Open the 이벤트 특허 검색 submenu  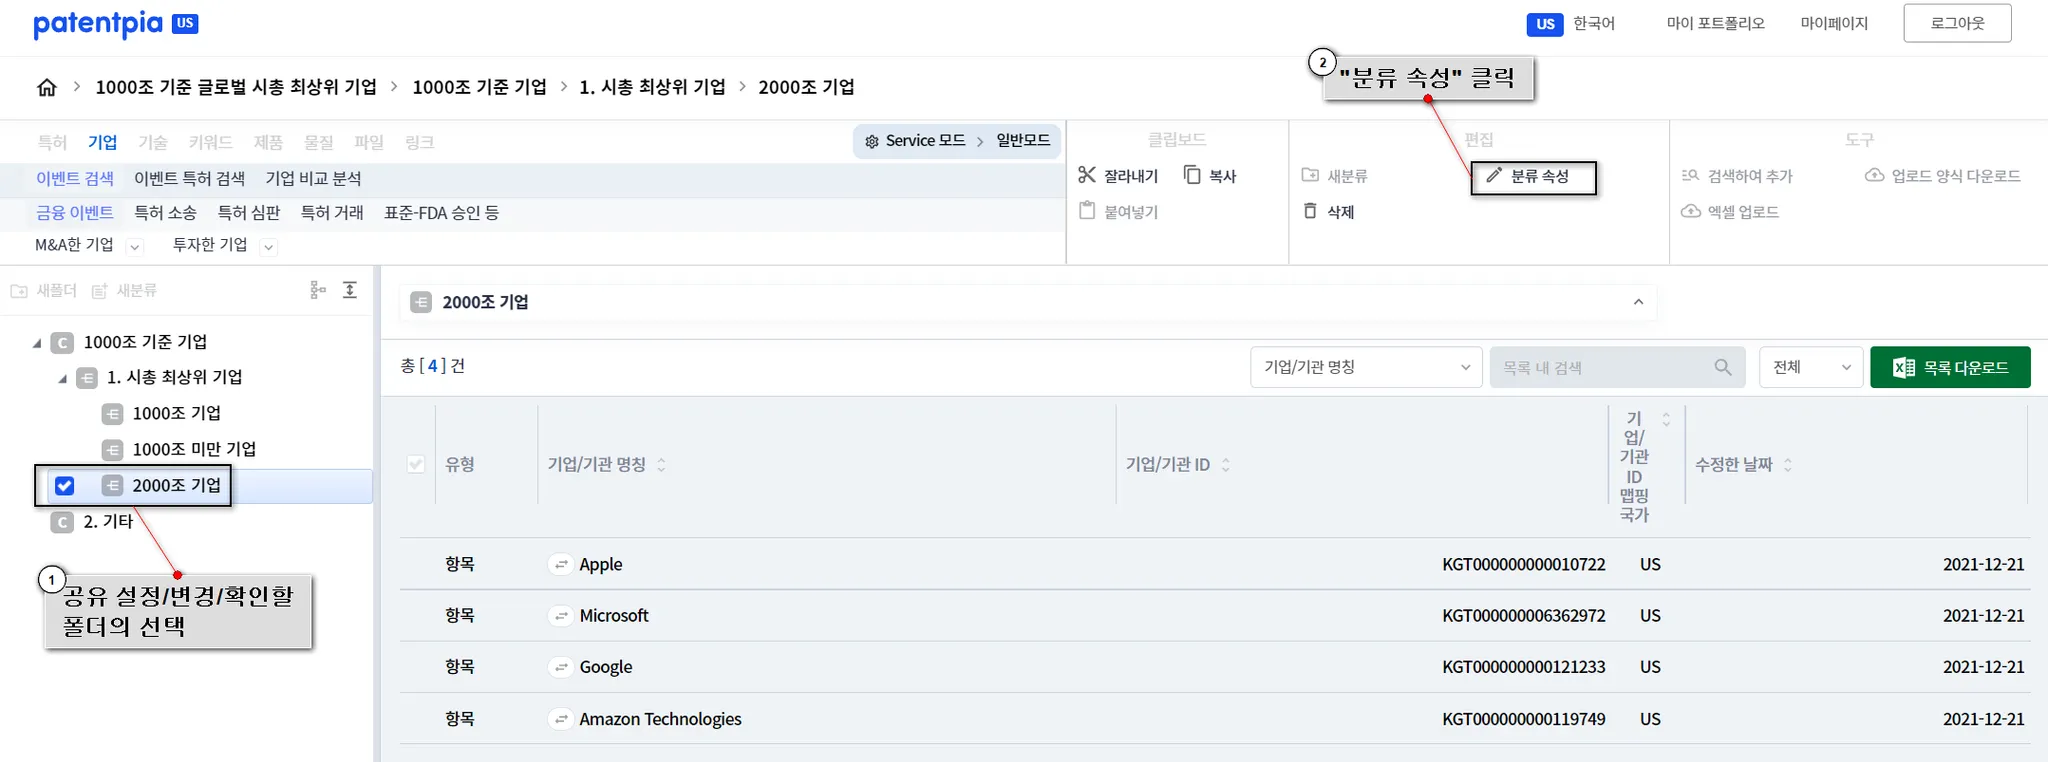pos(190,178)
